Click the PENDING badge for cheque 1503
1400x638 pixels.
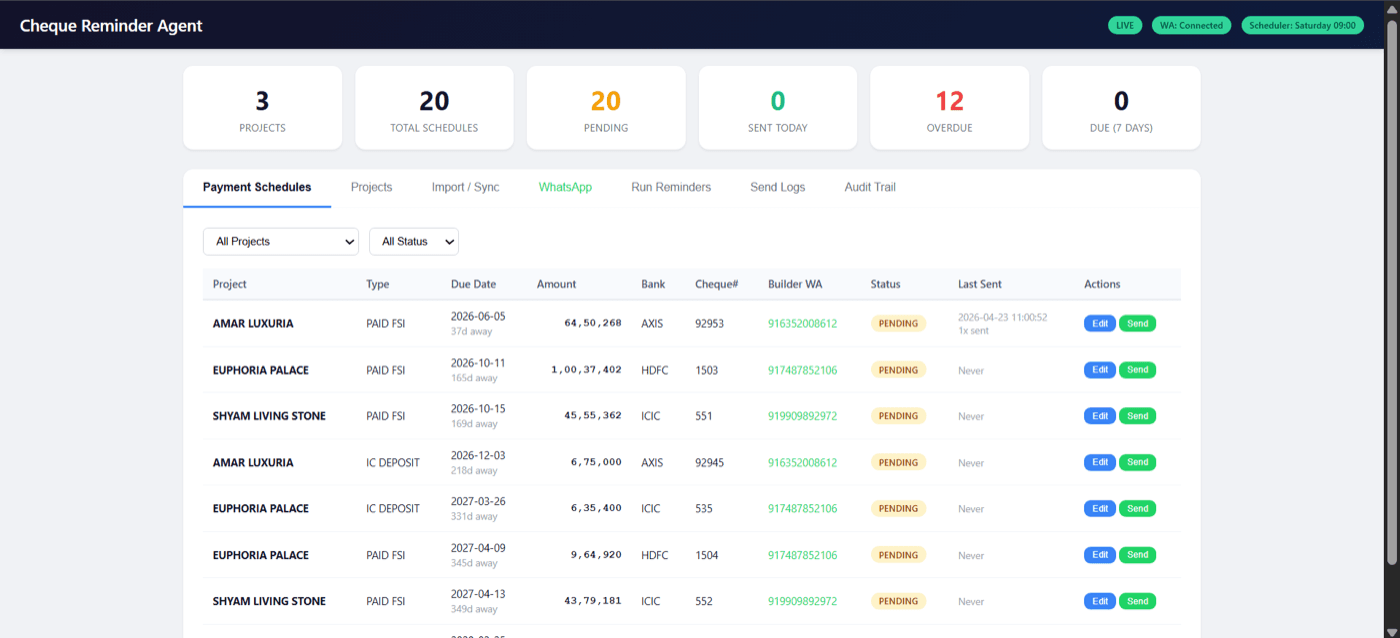(x=898, y=370)
